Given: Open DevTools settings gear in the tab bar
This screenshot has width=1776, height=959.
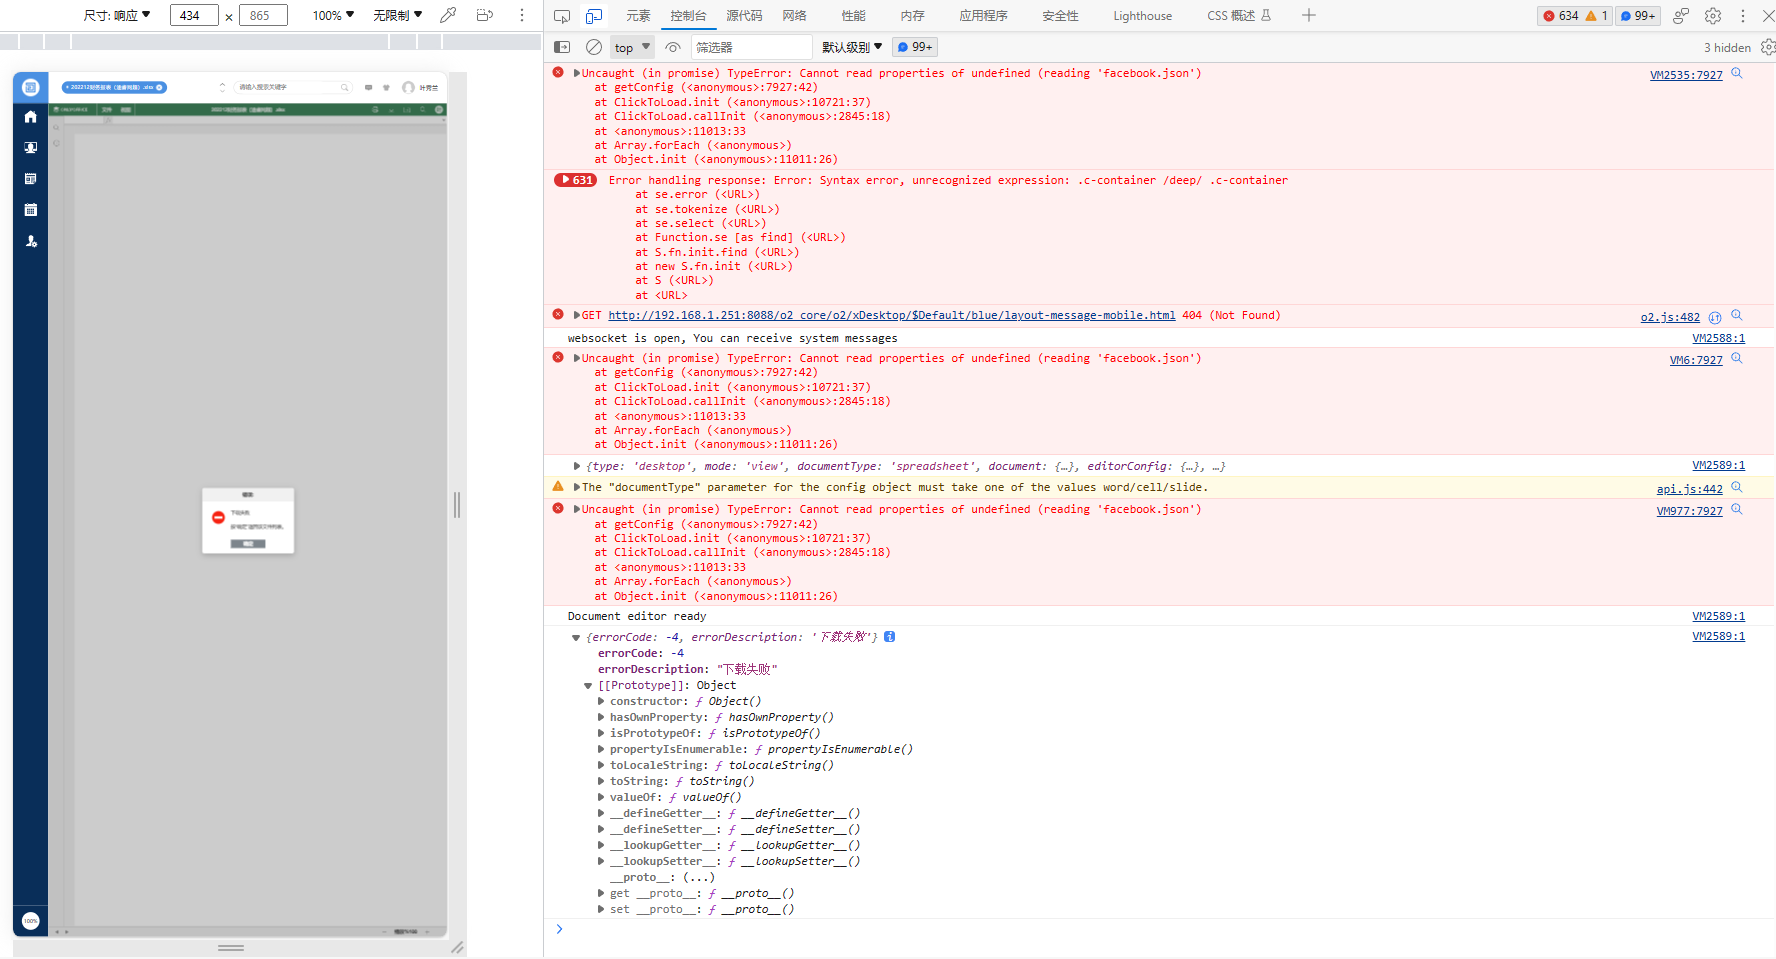Looking at the screenshot, I should point(1713,16).
